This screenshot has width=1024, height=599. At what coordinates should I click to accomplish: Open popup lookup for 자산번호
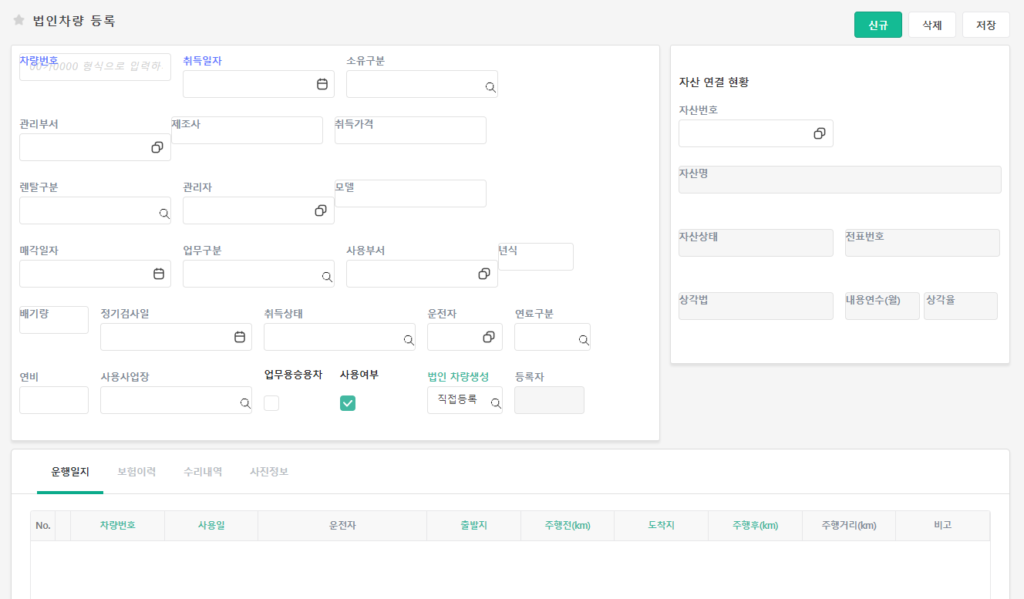pos(819,134)
